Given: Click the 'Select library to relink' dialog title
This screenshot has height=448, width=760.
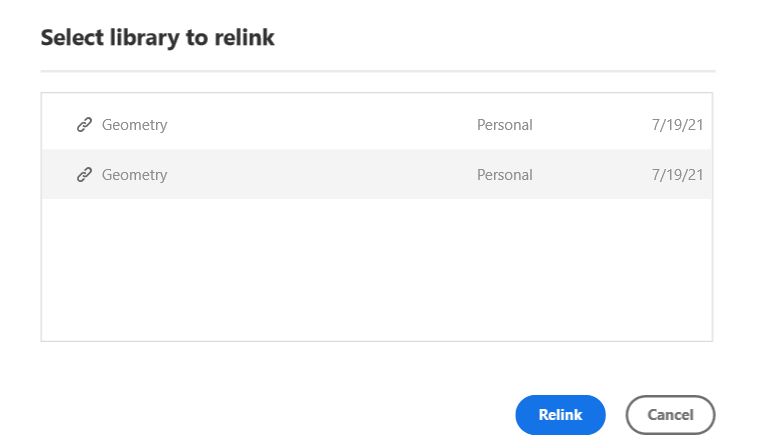Looking at the screenshot, I should point(157,39).
